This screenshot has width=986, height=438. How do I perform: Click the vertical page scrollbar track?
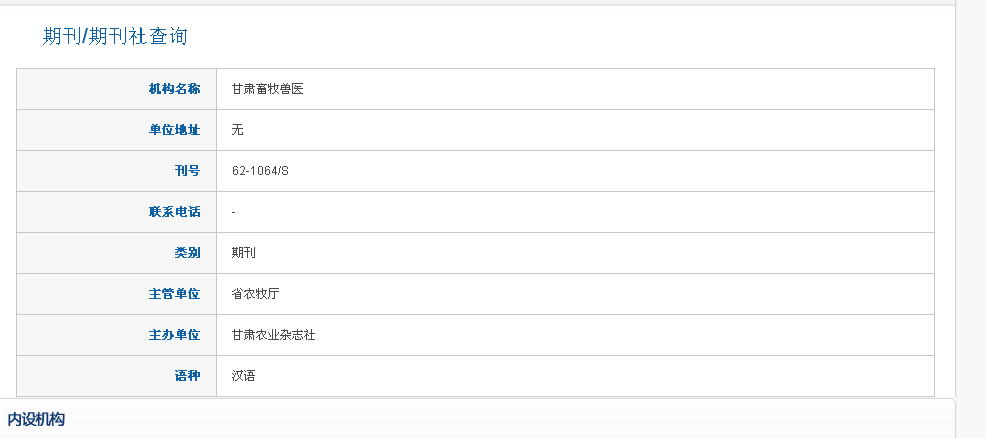coord(971,219)
